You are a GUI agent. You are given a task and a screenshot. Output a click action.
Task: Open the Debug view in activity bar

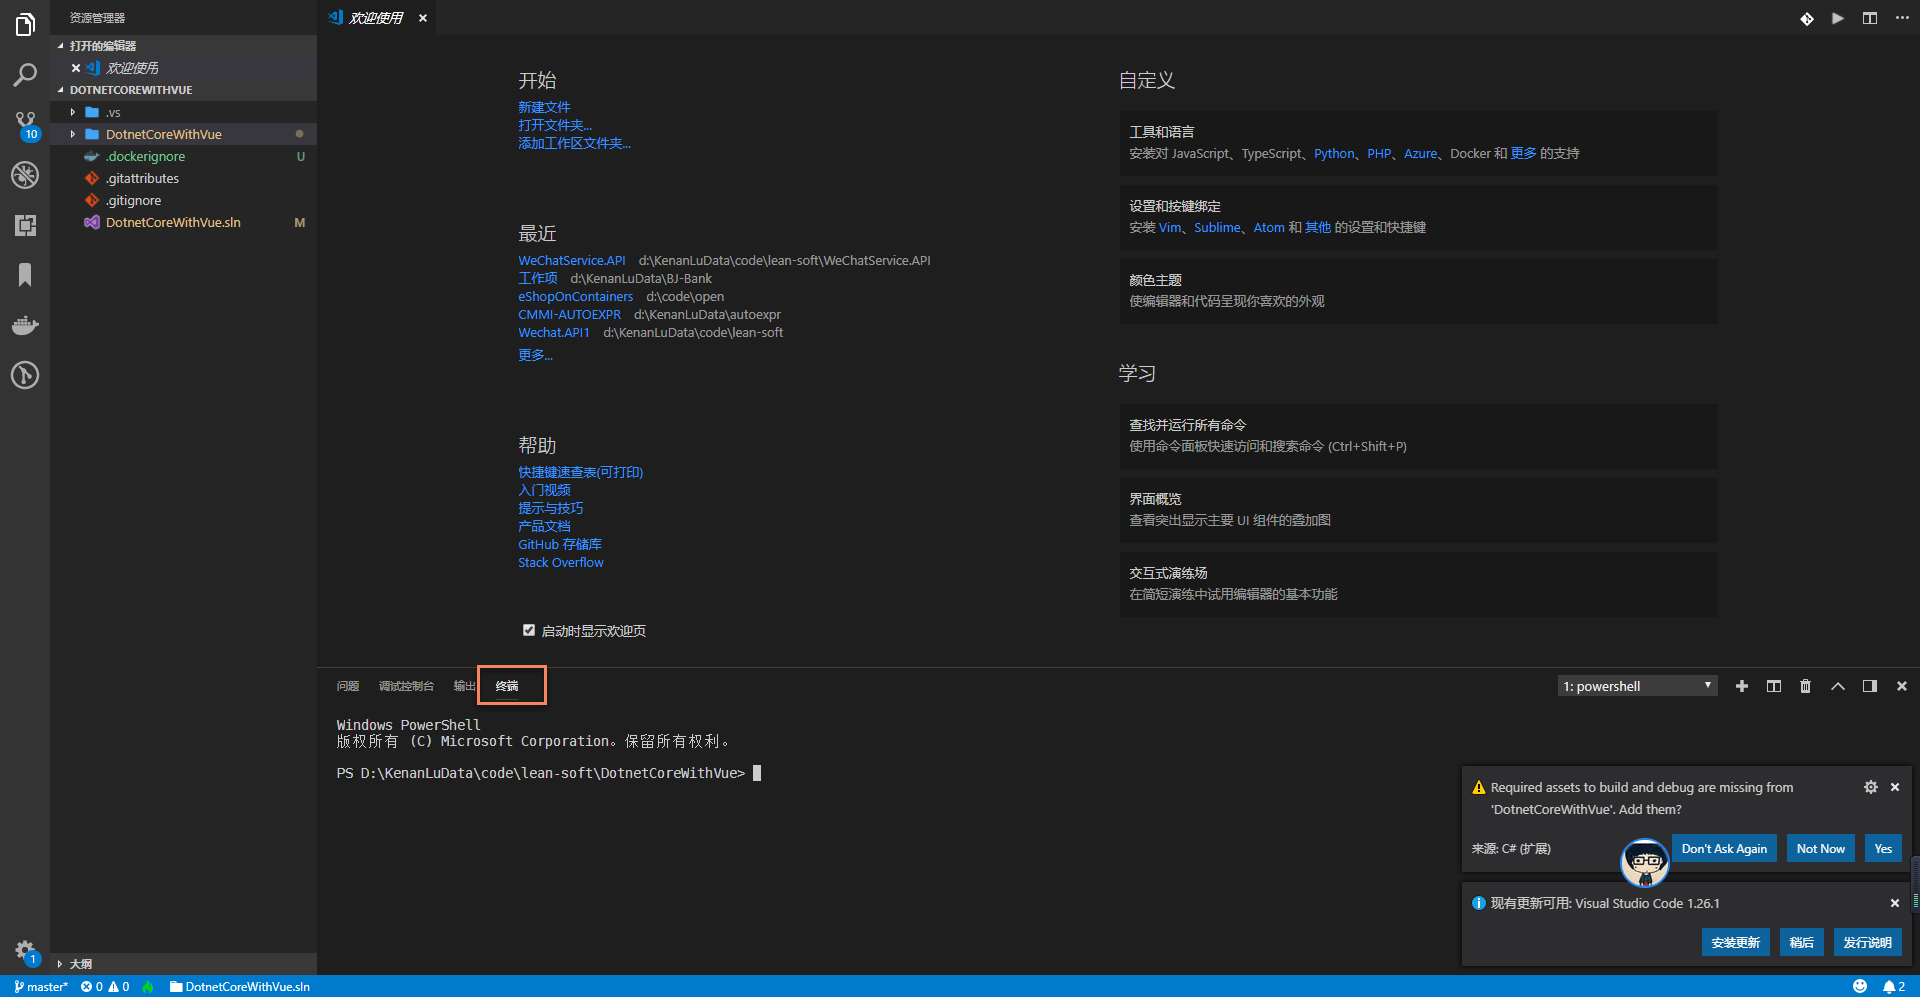pos(25,175)
